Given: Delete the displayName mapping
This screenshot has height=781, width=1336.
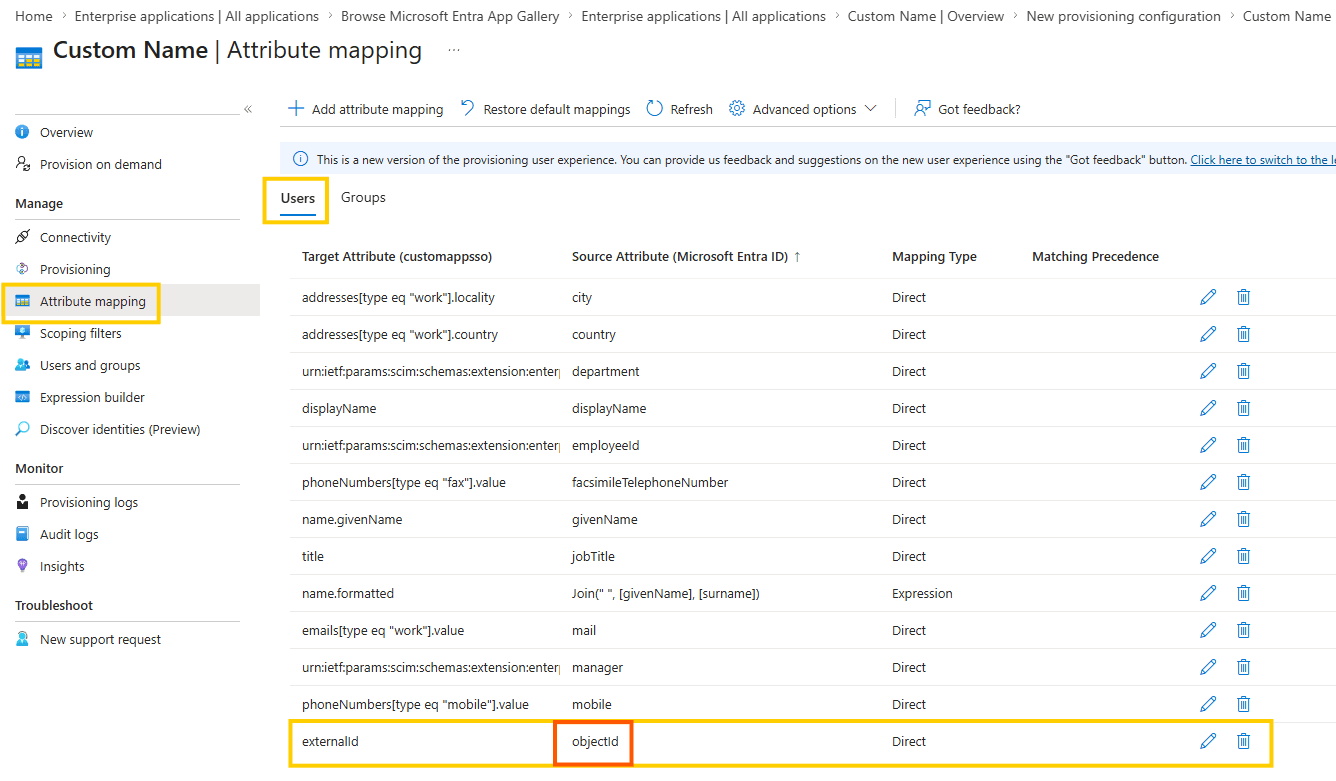Looking at the screenshot, I should coord(1243,408).
